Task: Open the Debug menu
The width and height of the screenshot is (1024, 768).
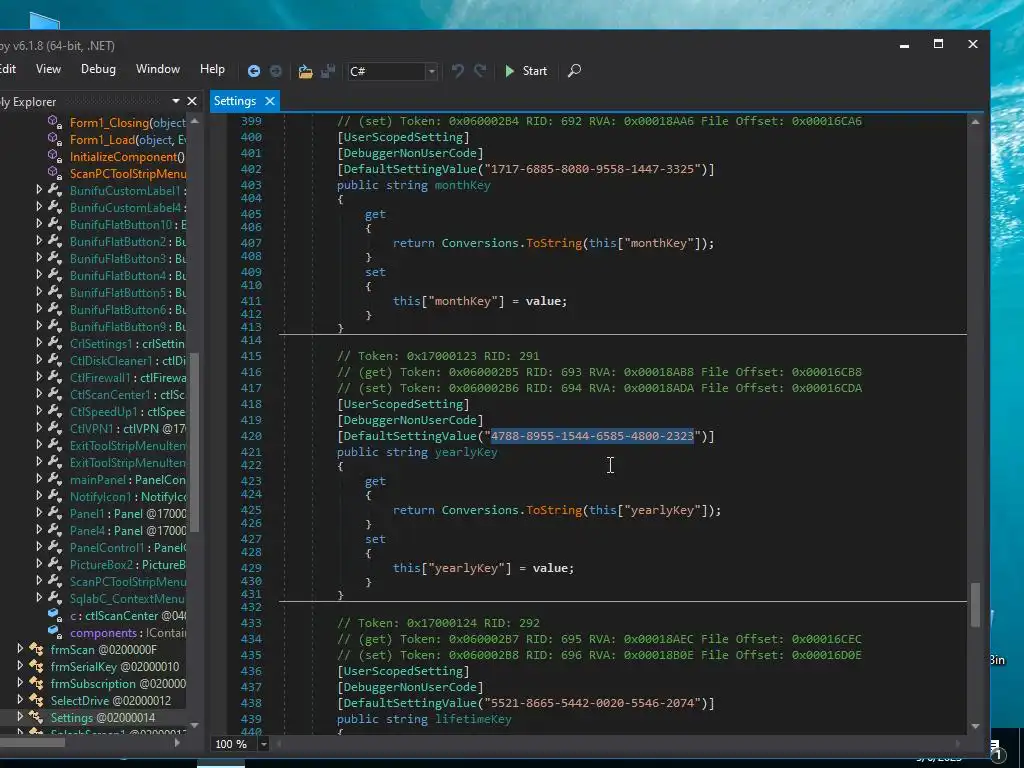Action: pos(98,69)
